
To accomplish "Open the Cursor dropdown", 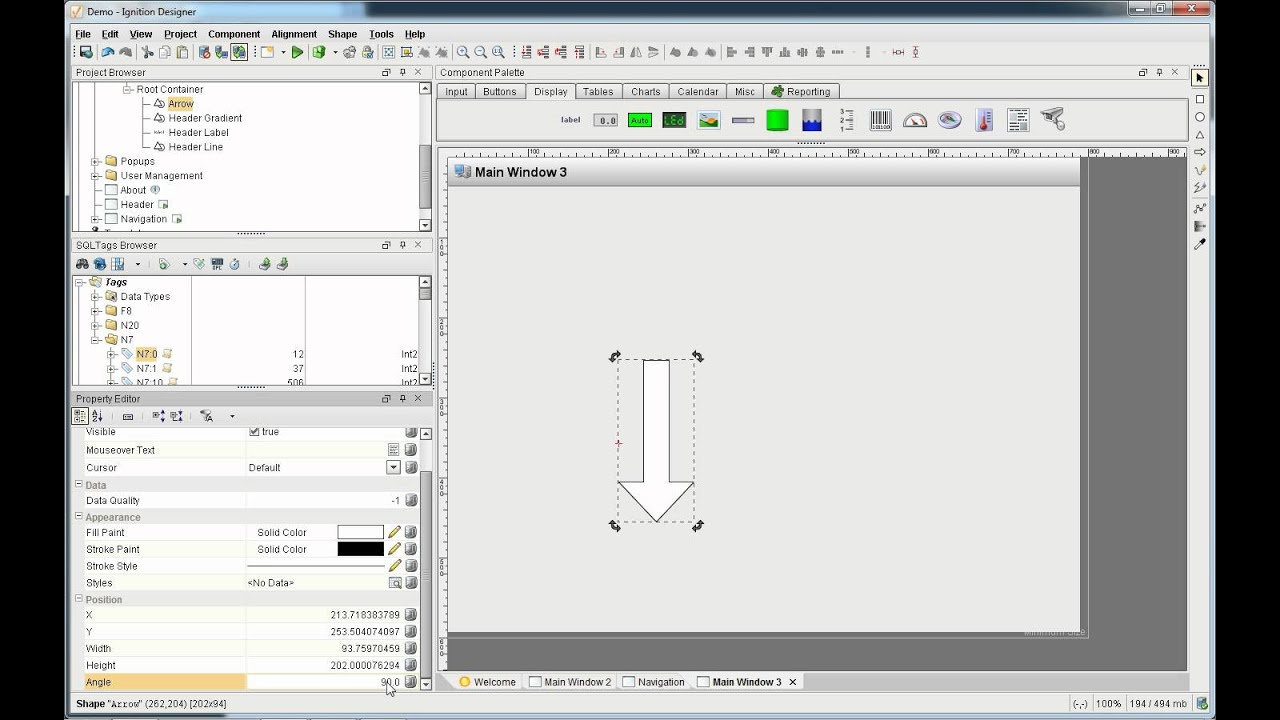I will tap(393, 467).
